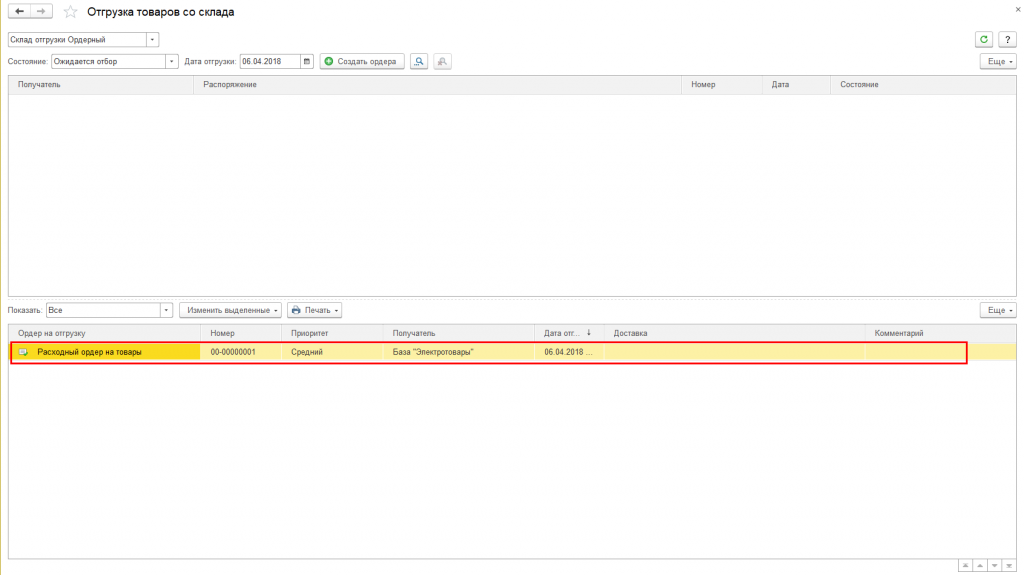Open the calendar picker for Дата отгрузки
Screen dimensions: 1024x575
click(x=306, y=61)
